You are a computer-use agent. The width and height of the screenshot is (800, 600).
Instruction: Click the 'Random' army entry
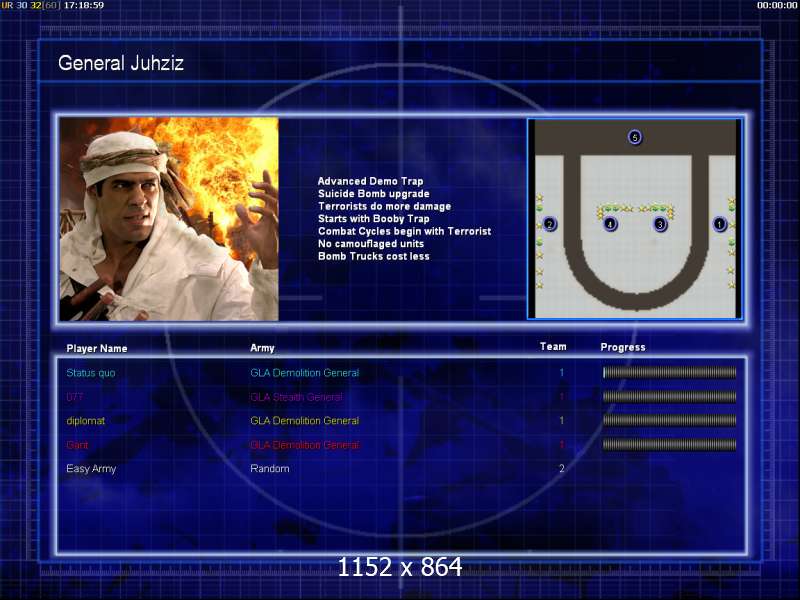point(270,469)
